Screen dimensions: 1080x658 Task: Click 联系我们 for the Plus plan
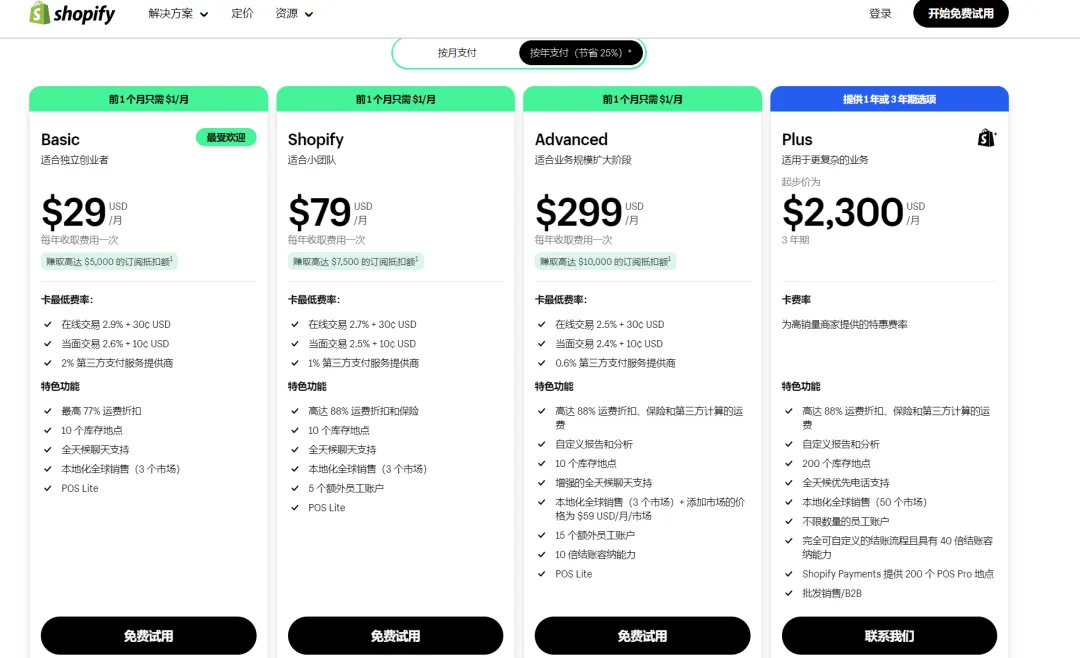click(x=889, y=635)
